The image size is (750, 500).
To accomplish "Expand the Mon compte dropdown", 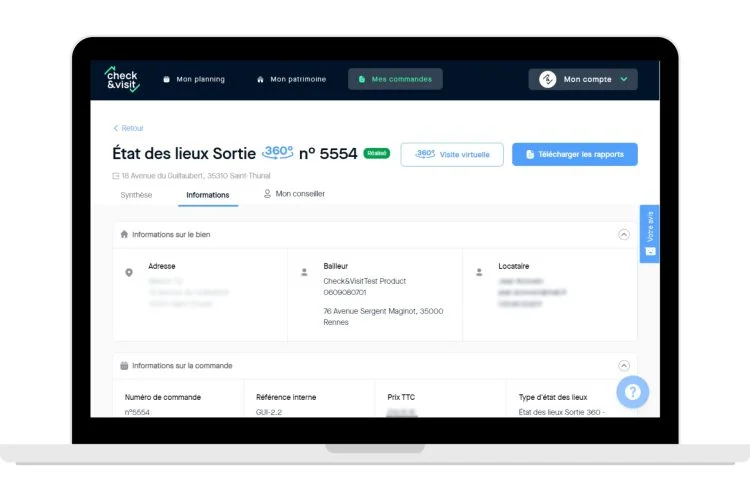I will coord(583,79).
